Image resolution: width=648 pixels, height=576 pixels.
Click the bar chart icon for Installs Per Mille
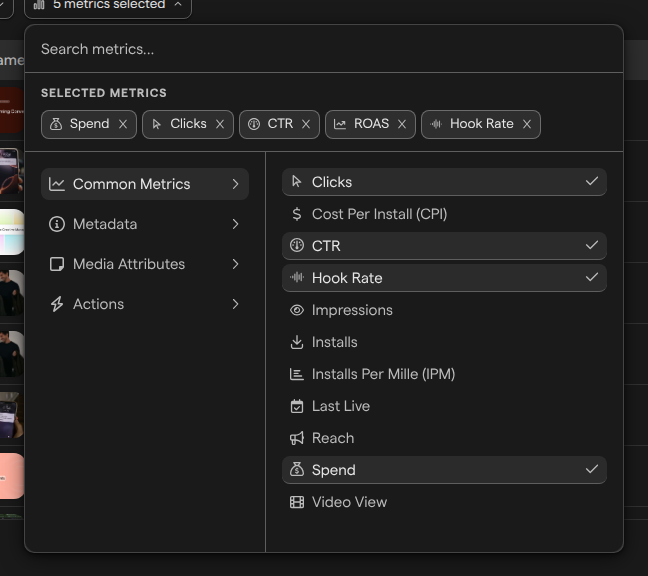point(297,374)
